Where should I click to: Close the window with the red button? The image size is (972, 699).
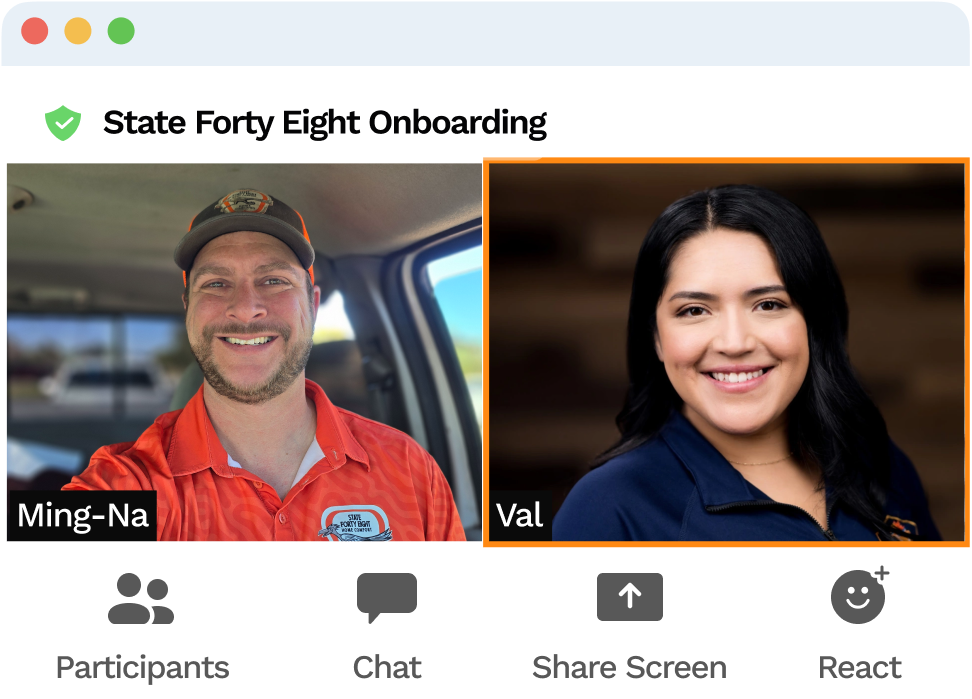(x=35, y=31)
